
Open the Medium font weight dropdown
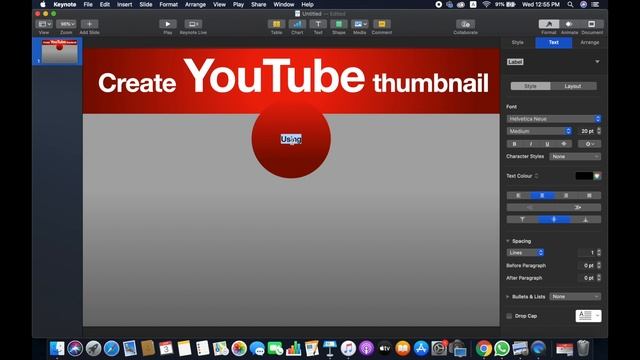pos(539,131)
